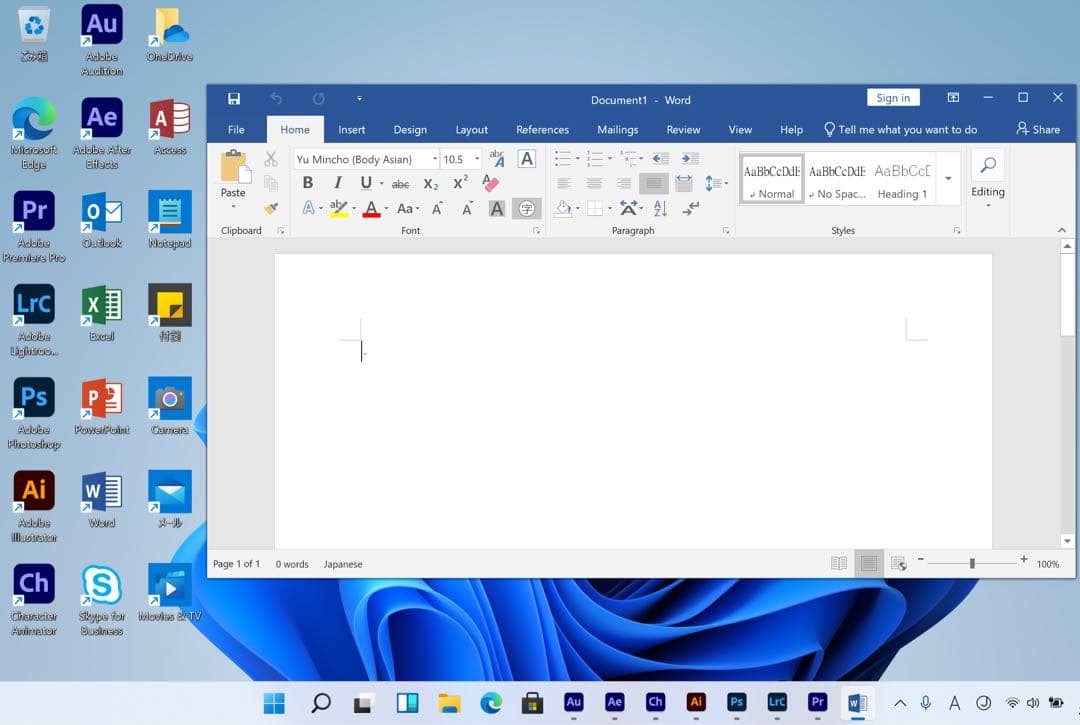Click the Save icon in title bar
1080x725 pixels.
coord(234,98)
